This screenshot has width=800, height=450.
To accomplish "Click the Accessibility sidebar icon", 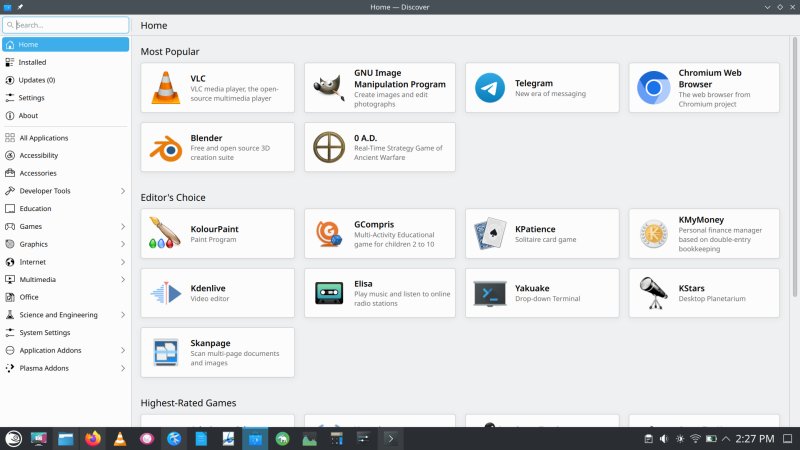I will tap(10, 156).
